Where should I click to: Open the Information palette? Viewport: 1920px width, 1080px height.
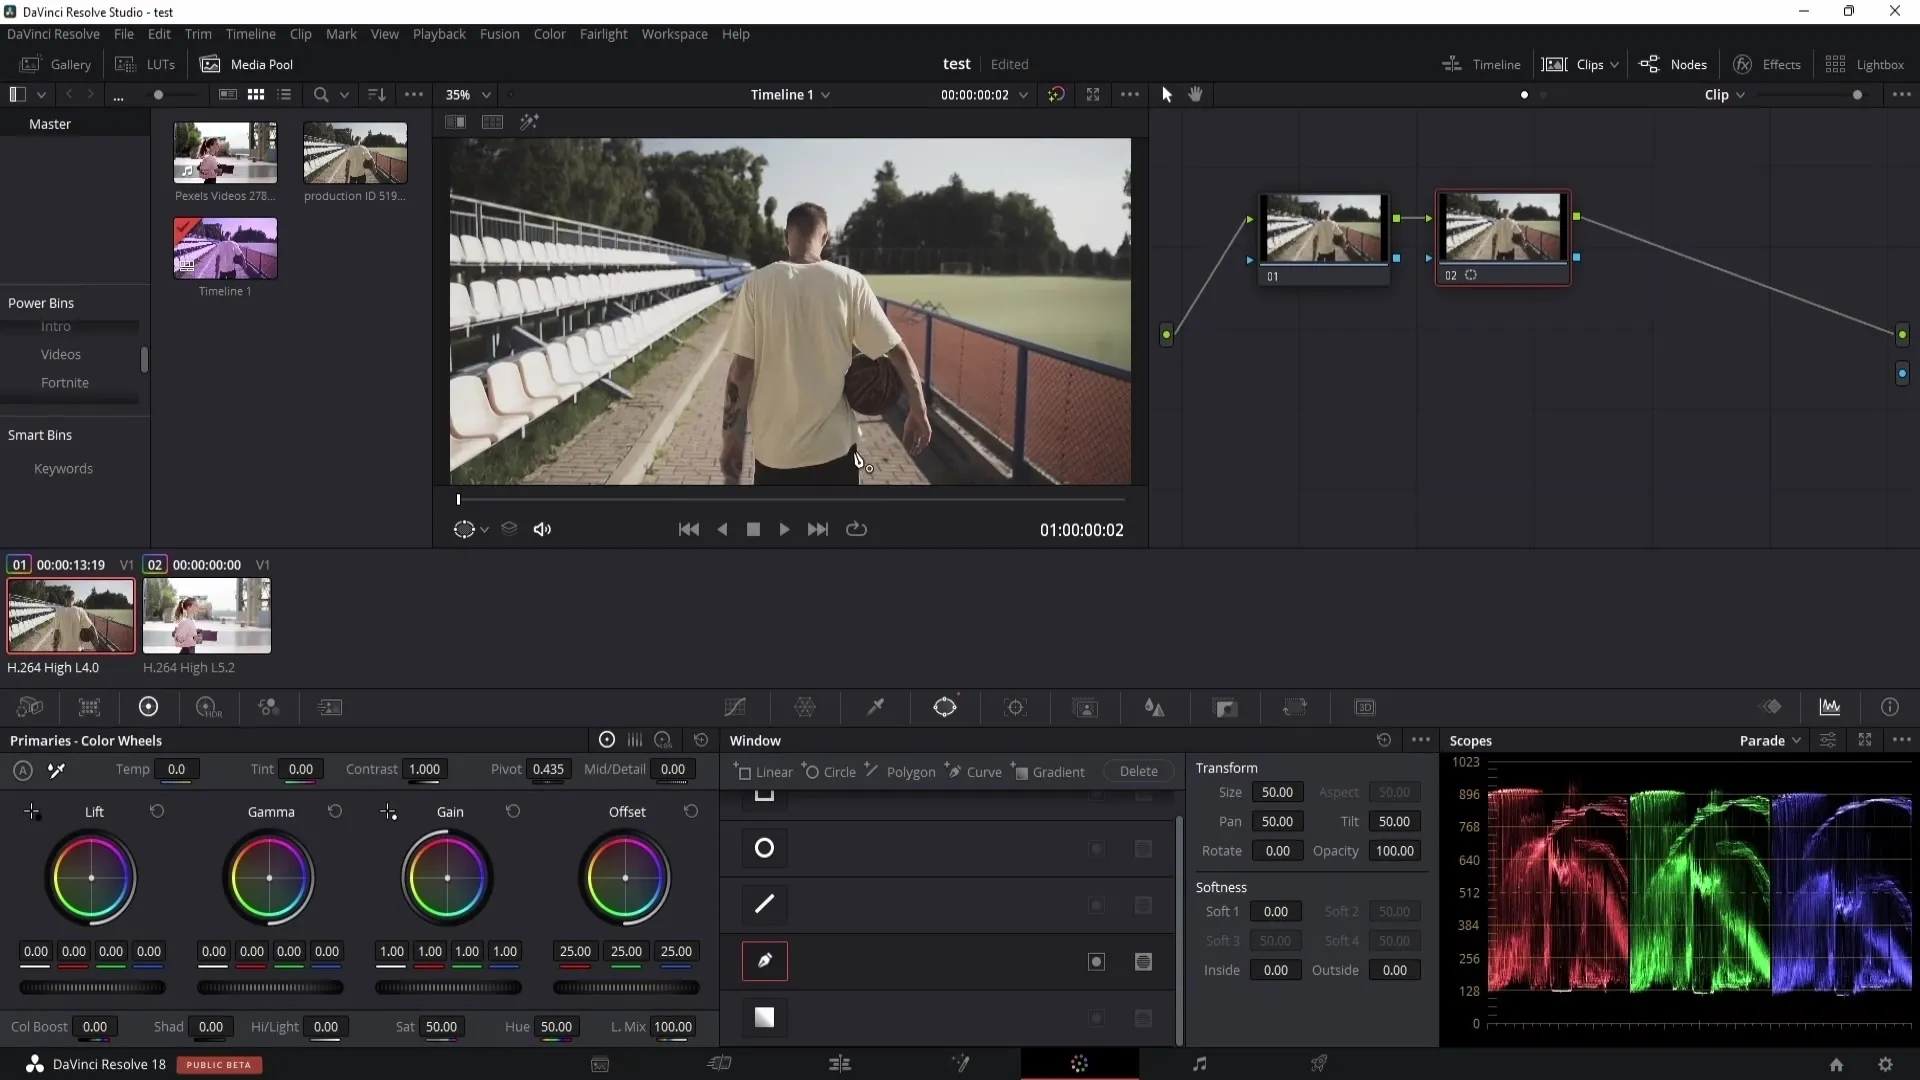click(x=1890, y=707)
